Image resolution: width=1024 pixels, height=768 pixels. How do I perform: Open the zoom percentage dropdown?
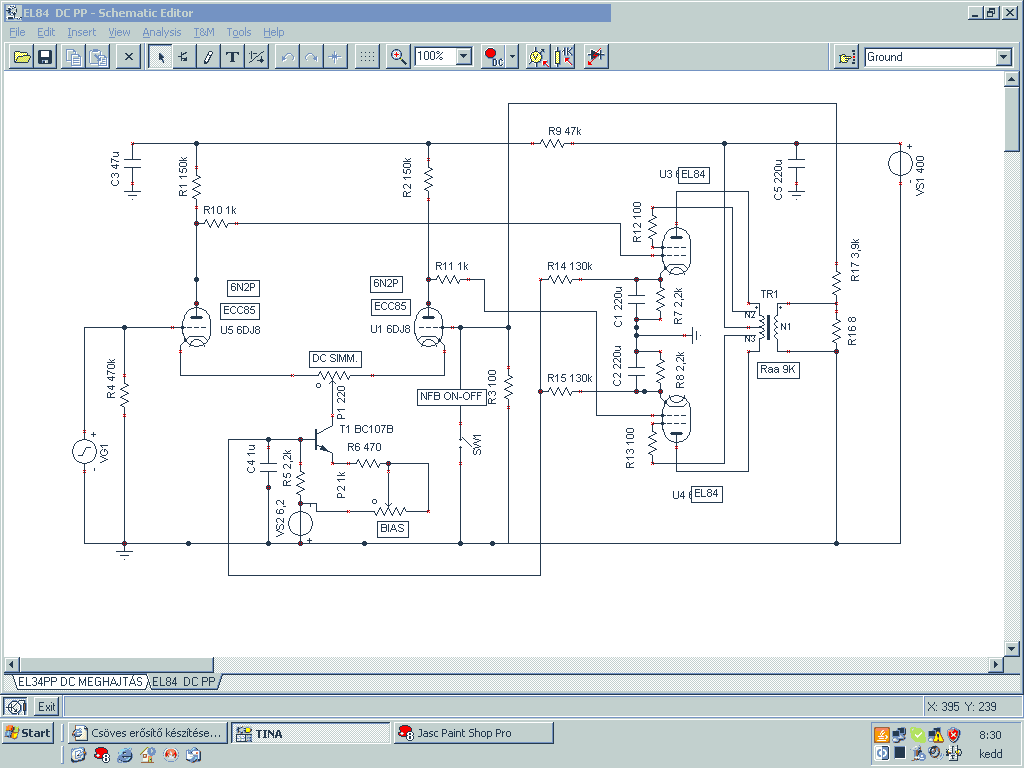(464, 56)
